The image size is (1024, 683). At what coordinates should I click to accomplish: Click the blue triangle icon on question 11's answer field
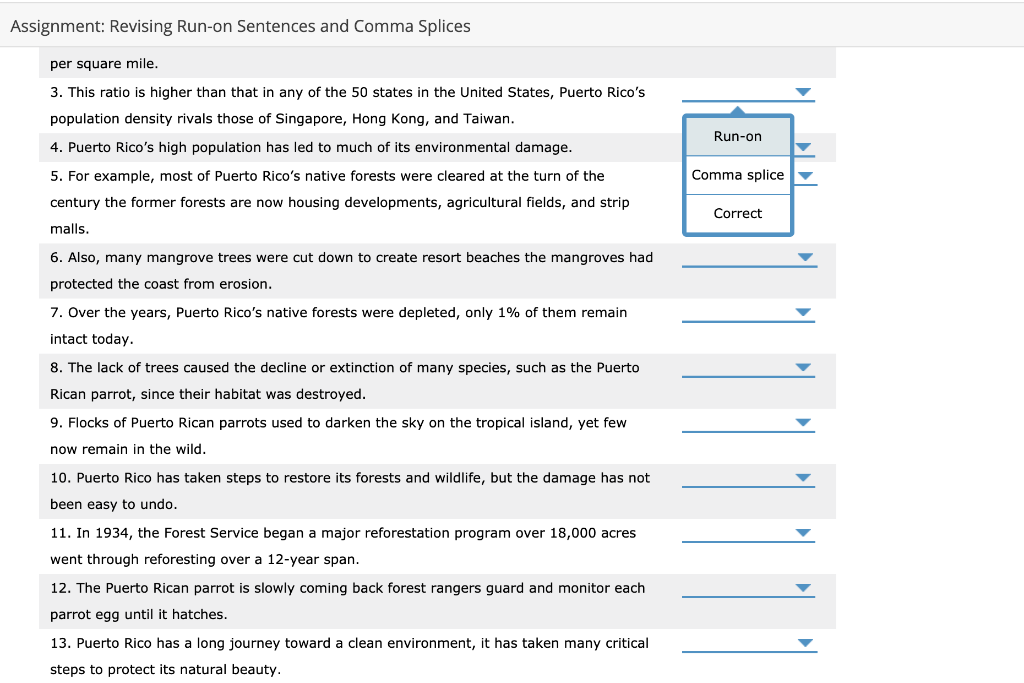pyautogui.click(x=805, y=532)
